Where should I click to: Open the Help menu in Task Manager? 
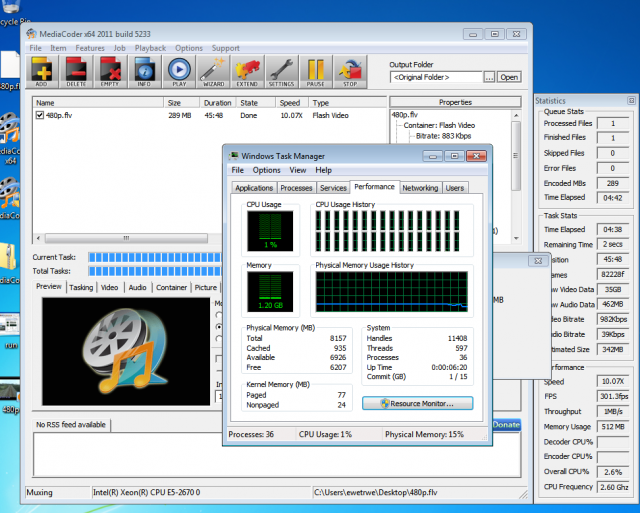point(323,170)
